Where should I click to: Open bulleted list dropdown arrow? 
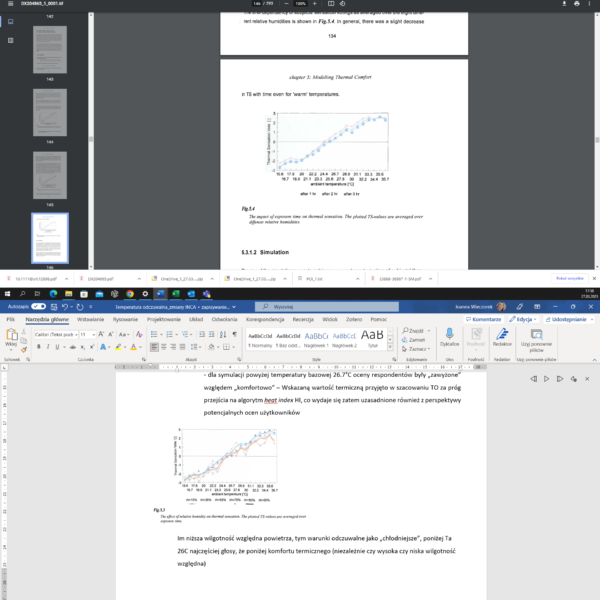click(x=161, y=334)
